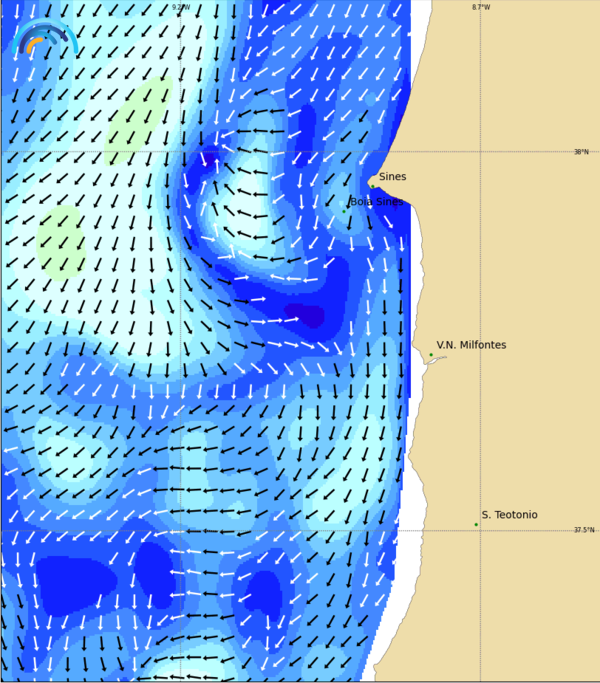
Task: Click the wave logo in the top-left corner
Action: click(44, 38)
